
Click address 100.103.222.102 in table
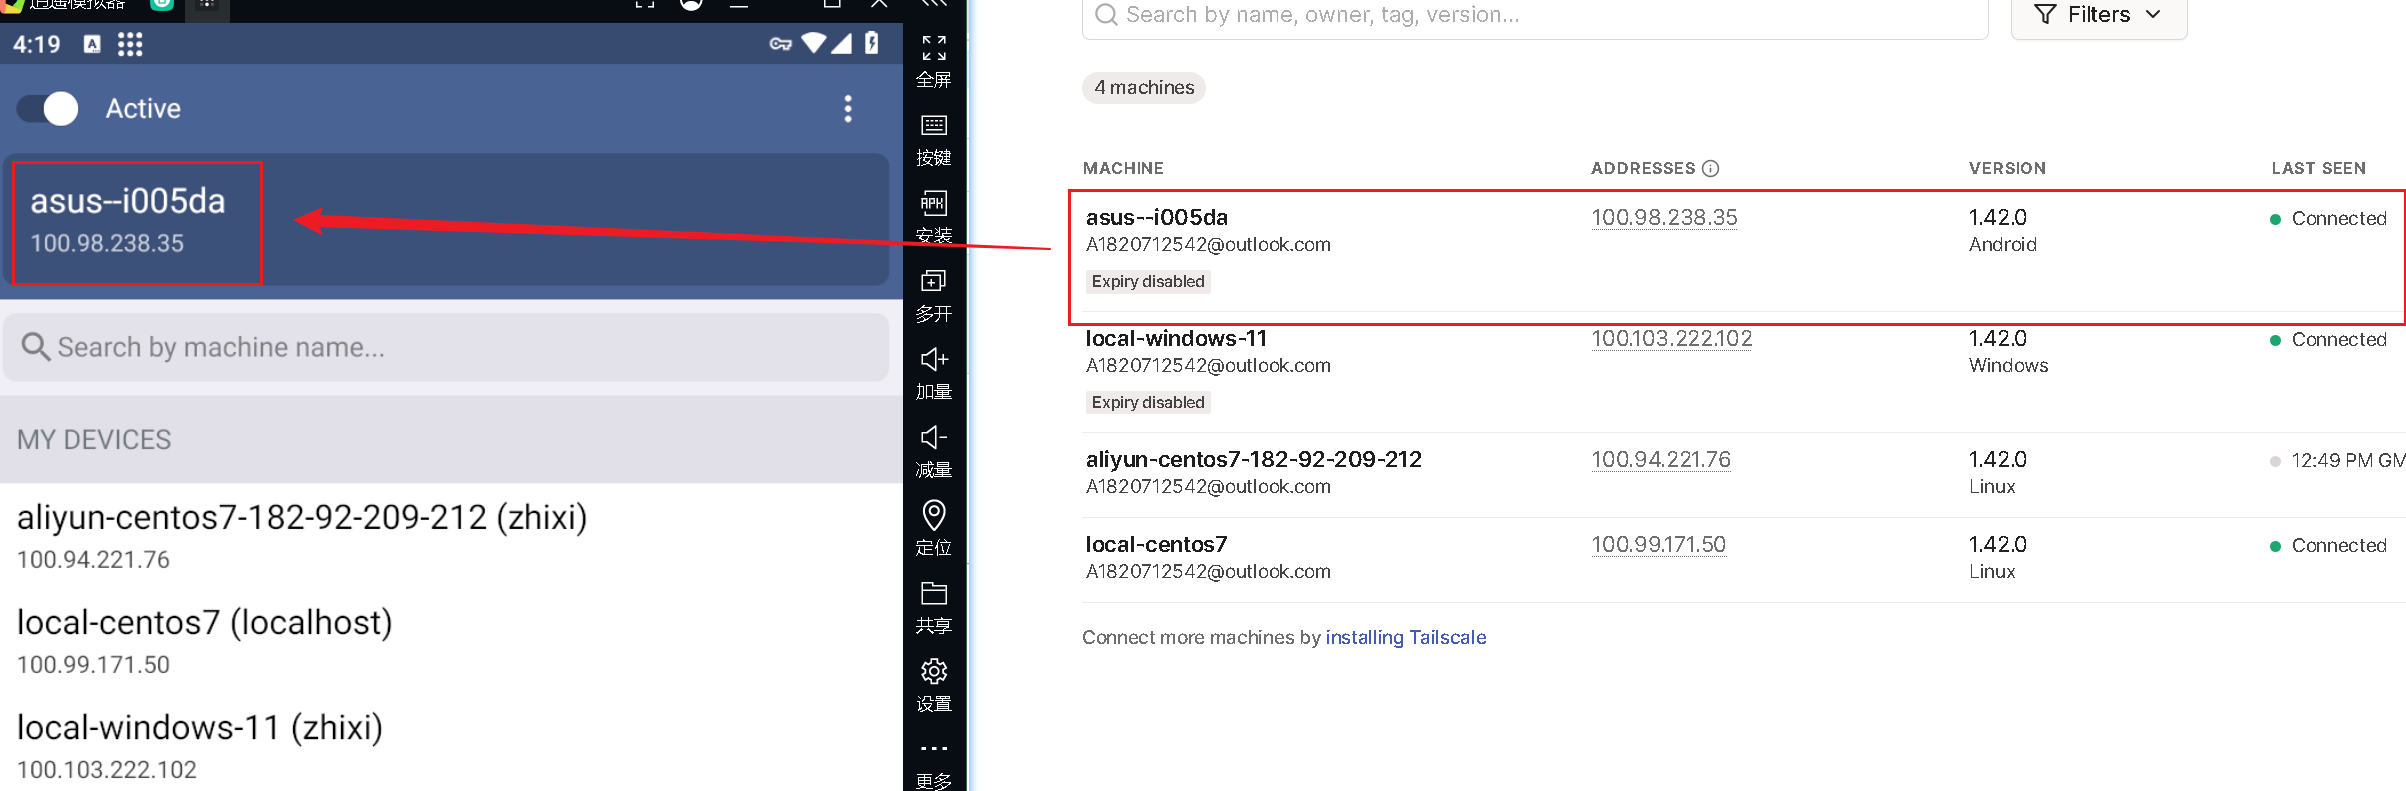(x=1671, y=338)
